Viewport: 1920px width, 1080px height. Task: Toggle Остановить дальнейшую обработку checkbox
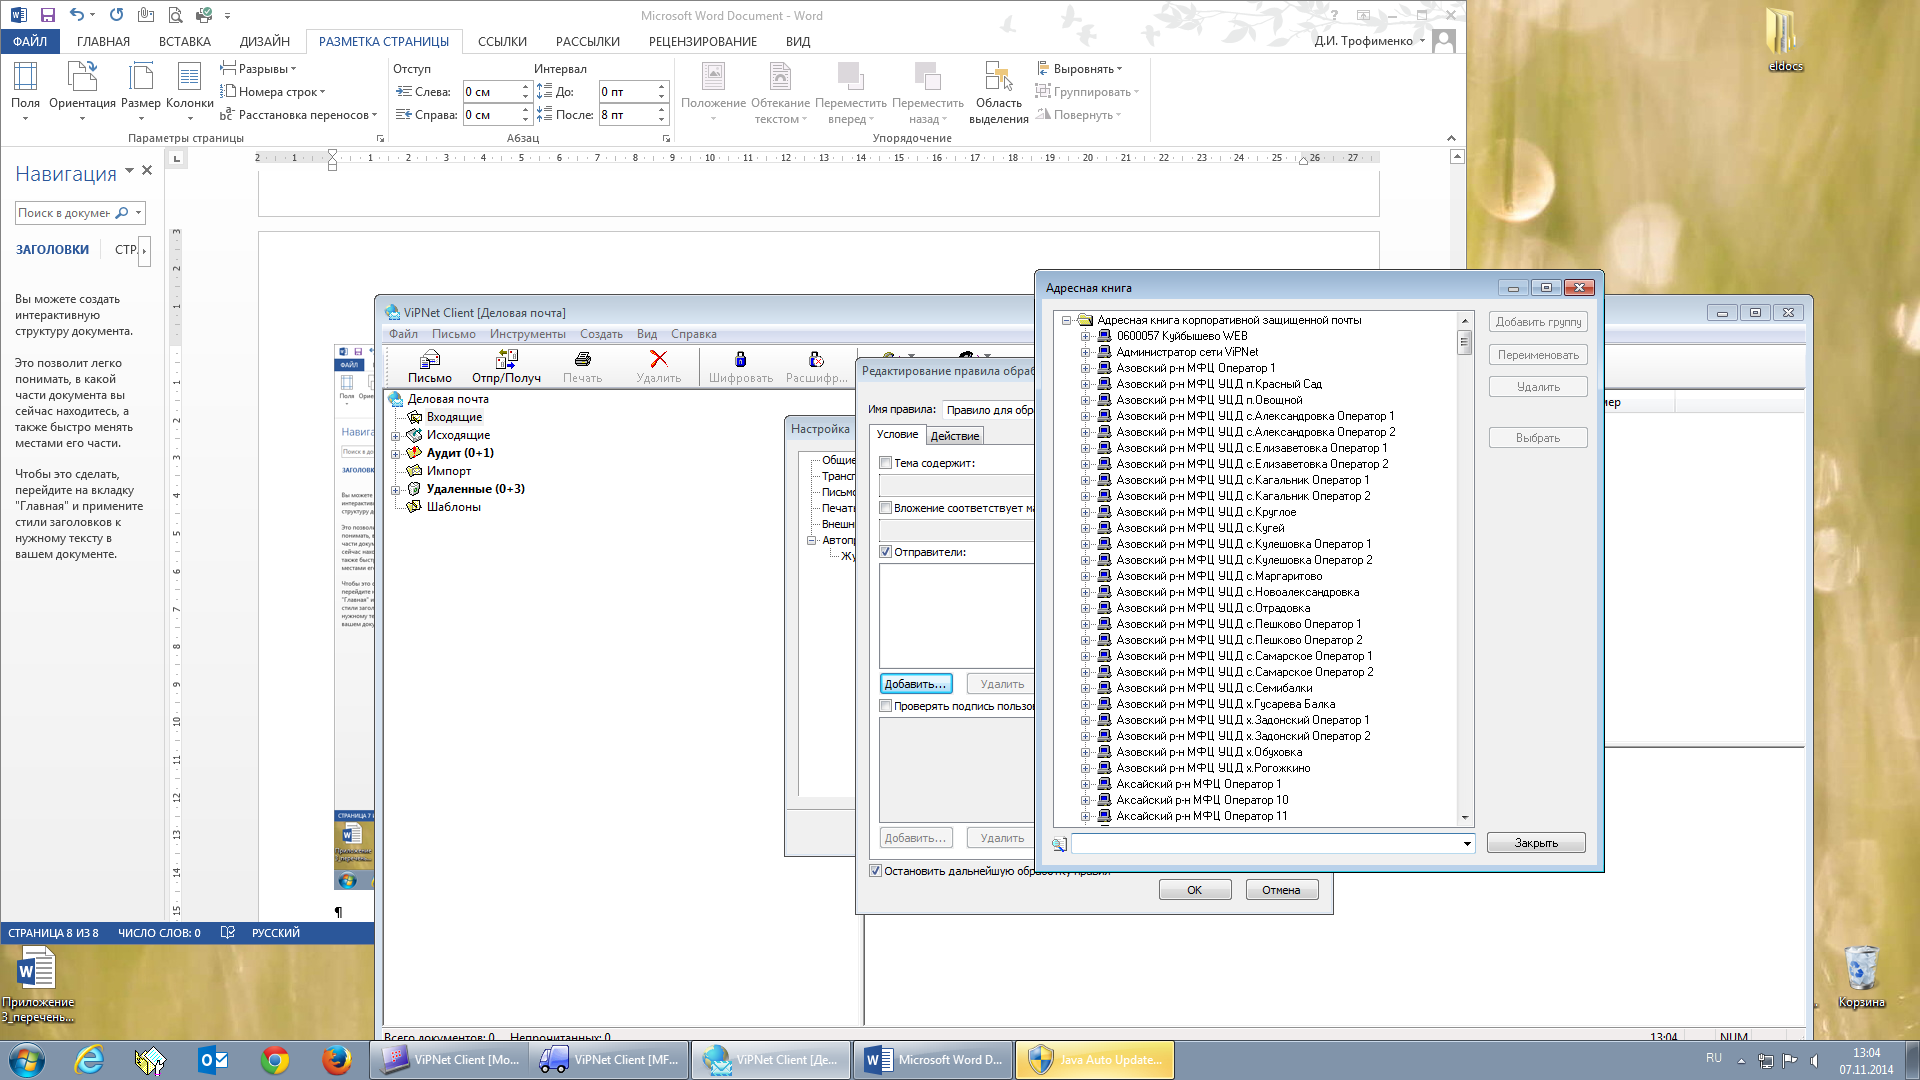pos(875,871)
